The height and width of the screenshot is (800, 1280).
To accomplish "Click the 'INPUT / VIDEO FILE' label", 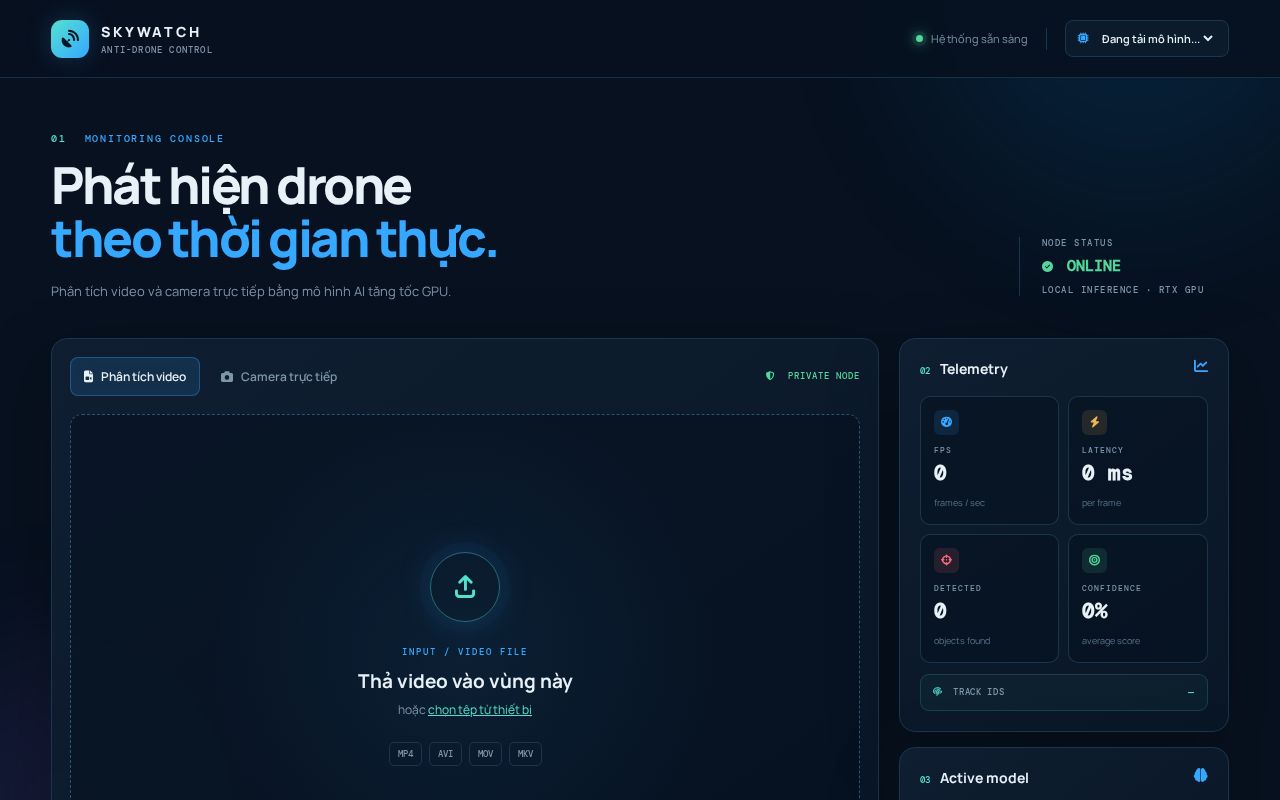I will point(465,652).
